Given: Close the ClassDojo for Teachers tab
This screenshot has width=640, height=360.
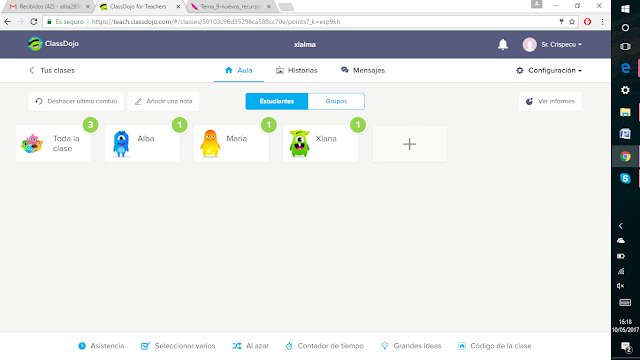Looking at the screenshot, I should (x=178, y=7).
